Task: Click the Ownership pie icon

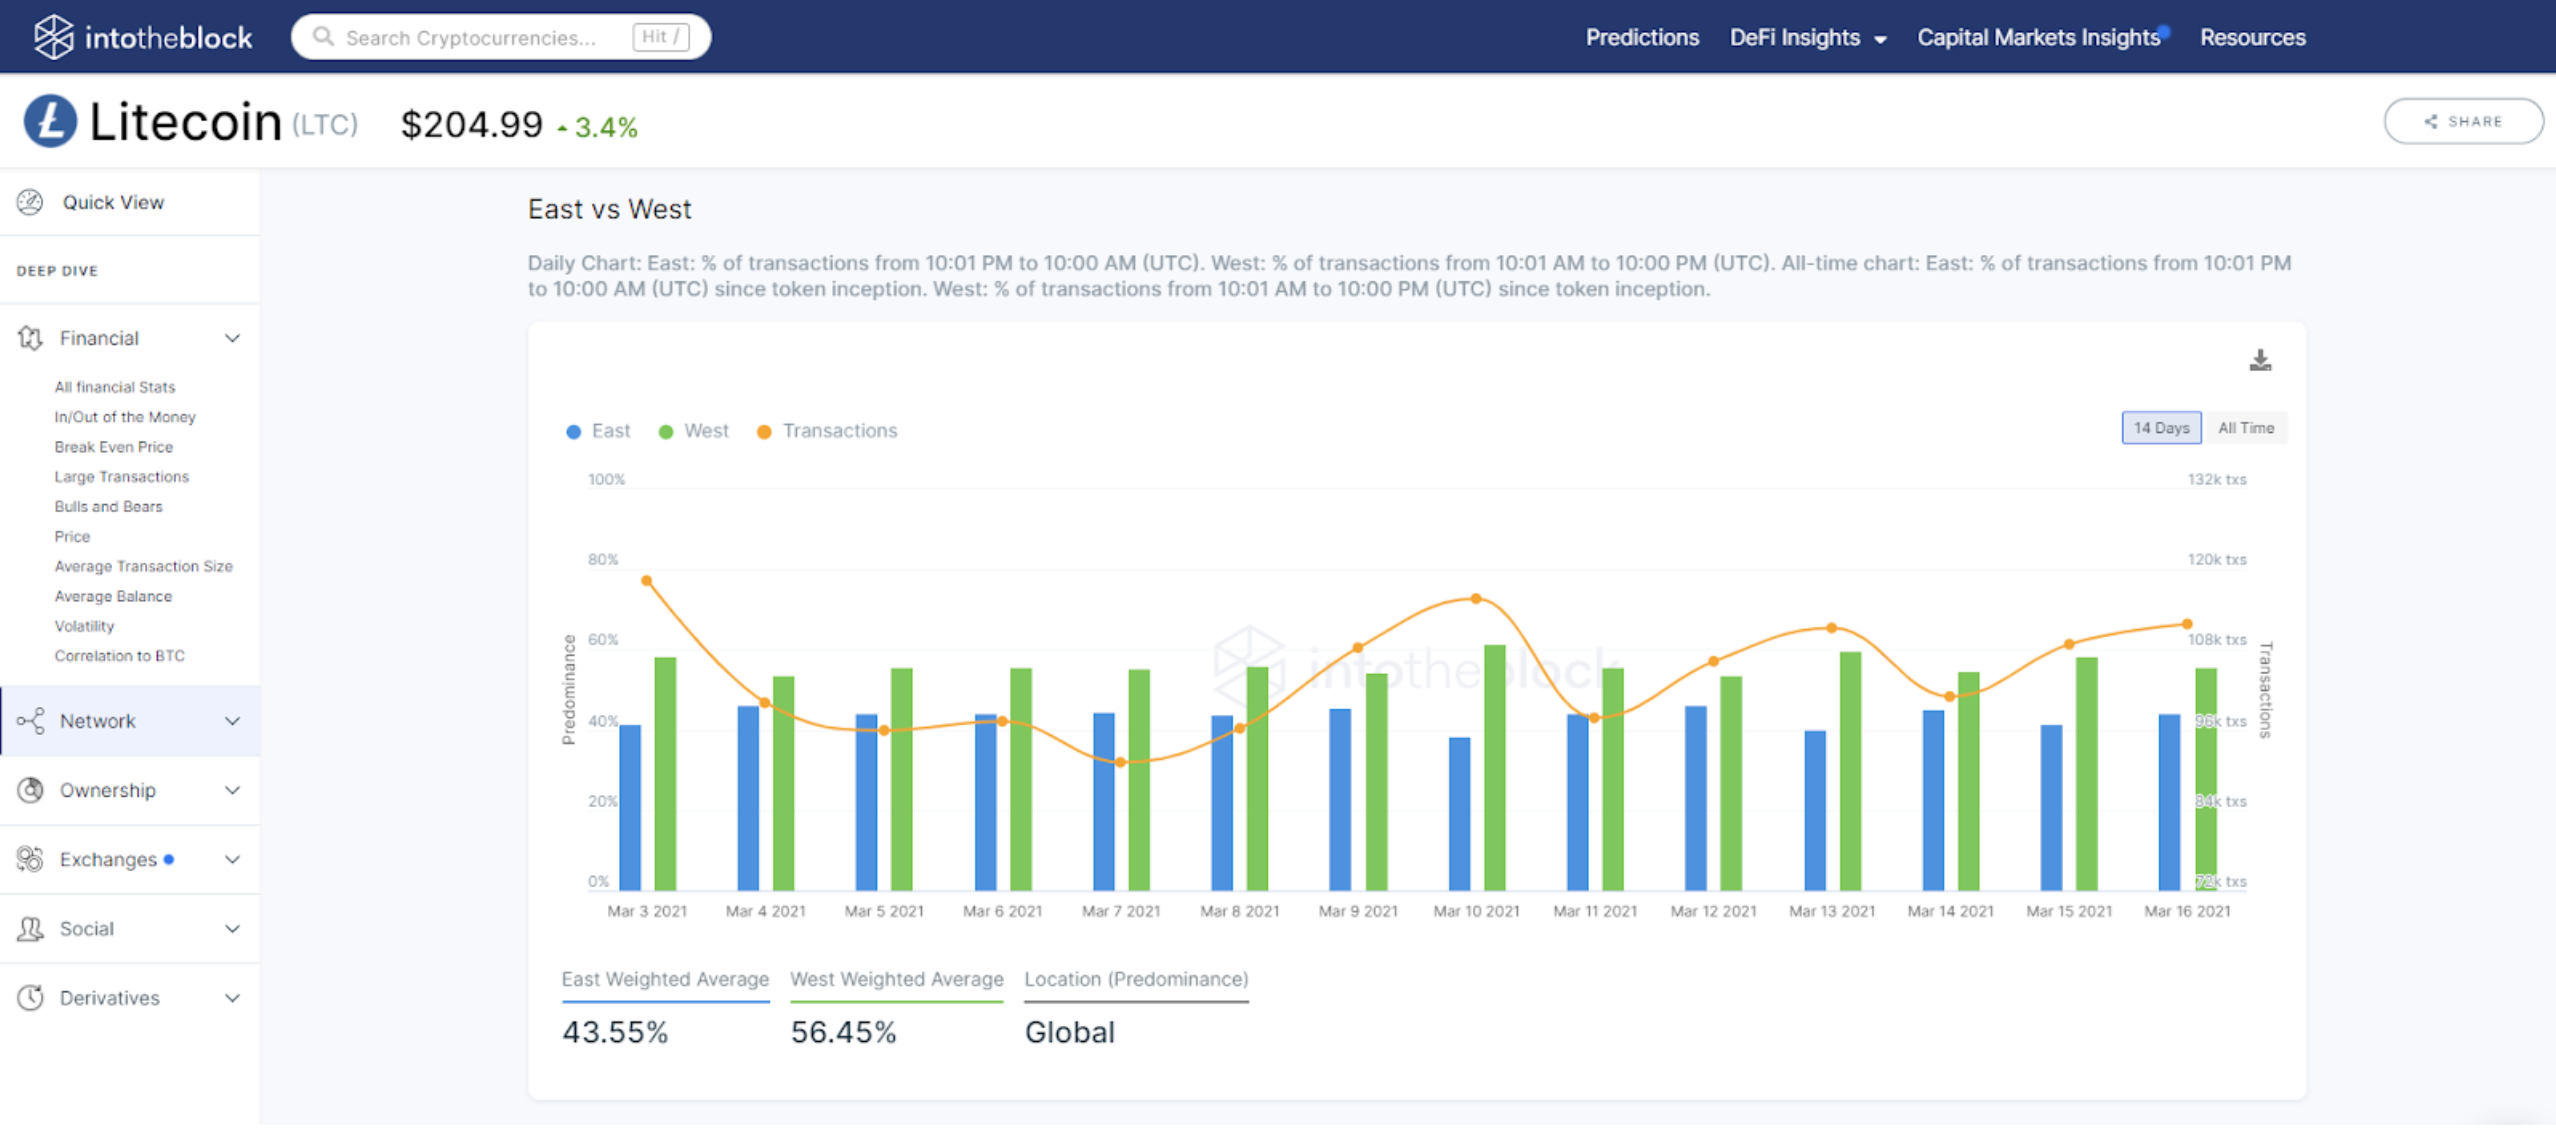Action: 30,790
